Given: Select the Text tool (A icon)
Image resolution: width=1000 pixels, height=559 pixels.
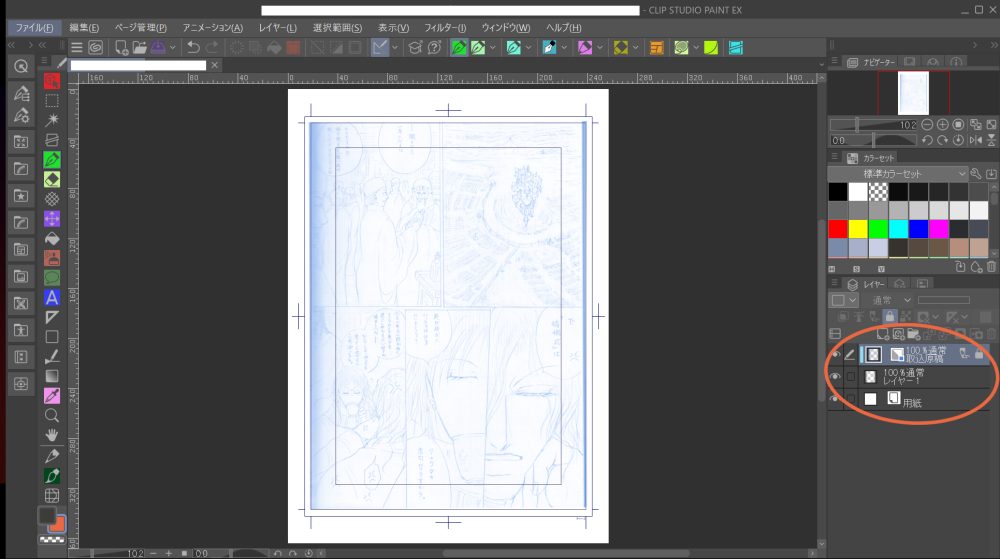Looking at the screenshot, I should (x=52, y=297).
